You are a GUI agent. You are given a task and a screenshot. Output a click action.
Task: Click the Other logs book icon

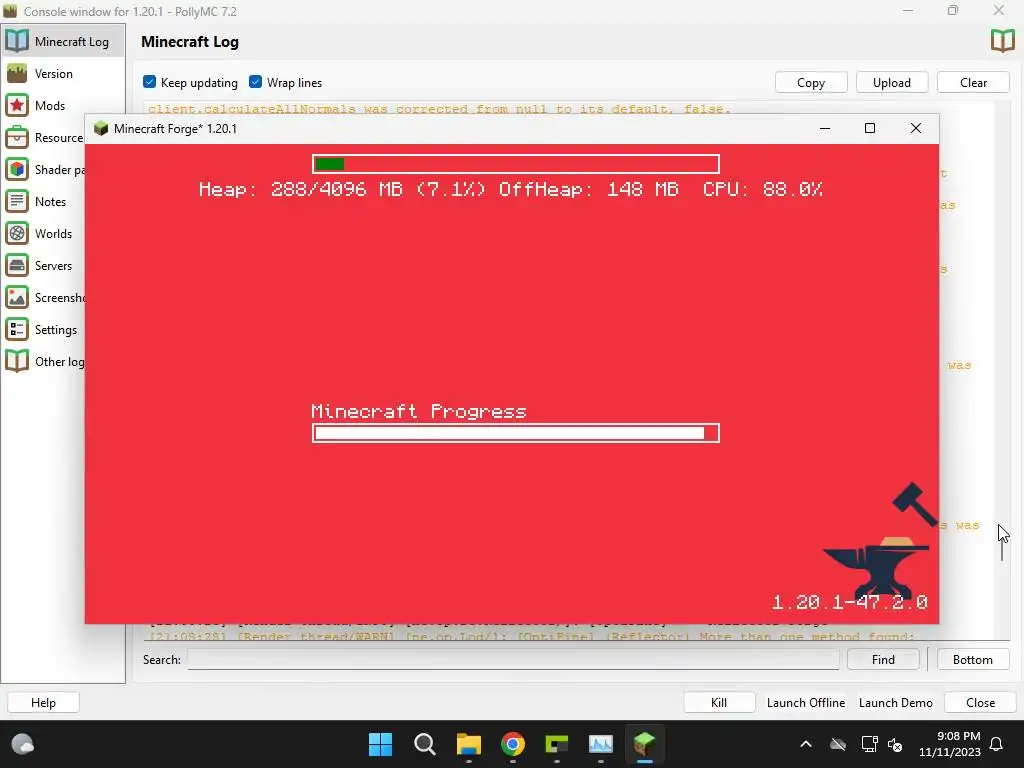(17, 361)
